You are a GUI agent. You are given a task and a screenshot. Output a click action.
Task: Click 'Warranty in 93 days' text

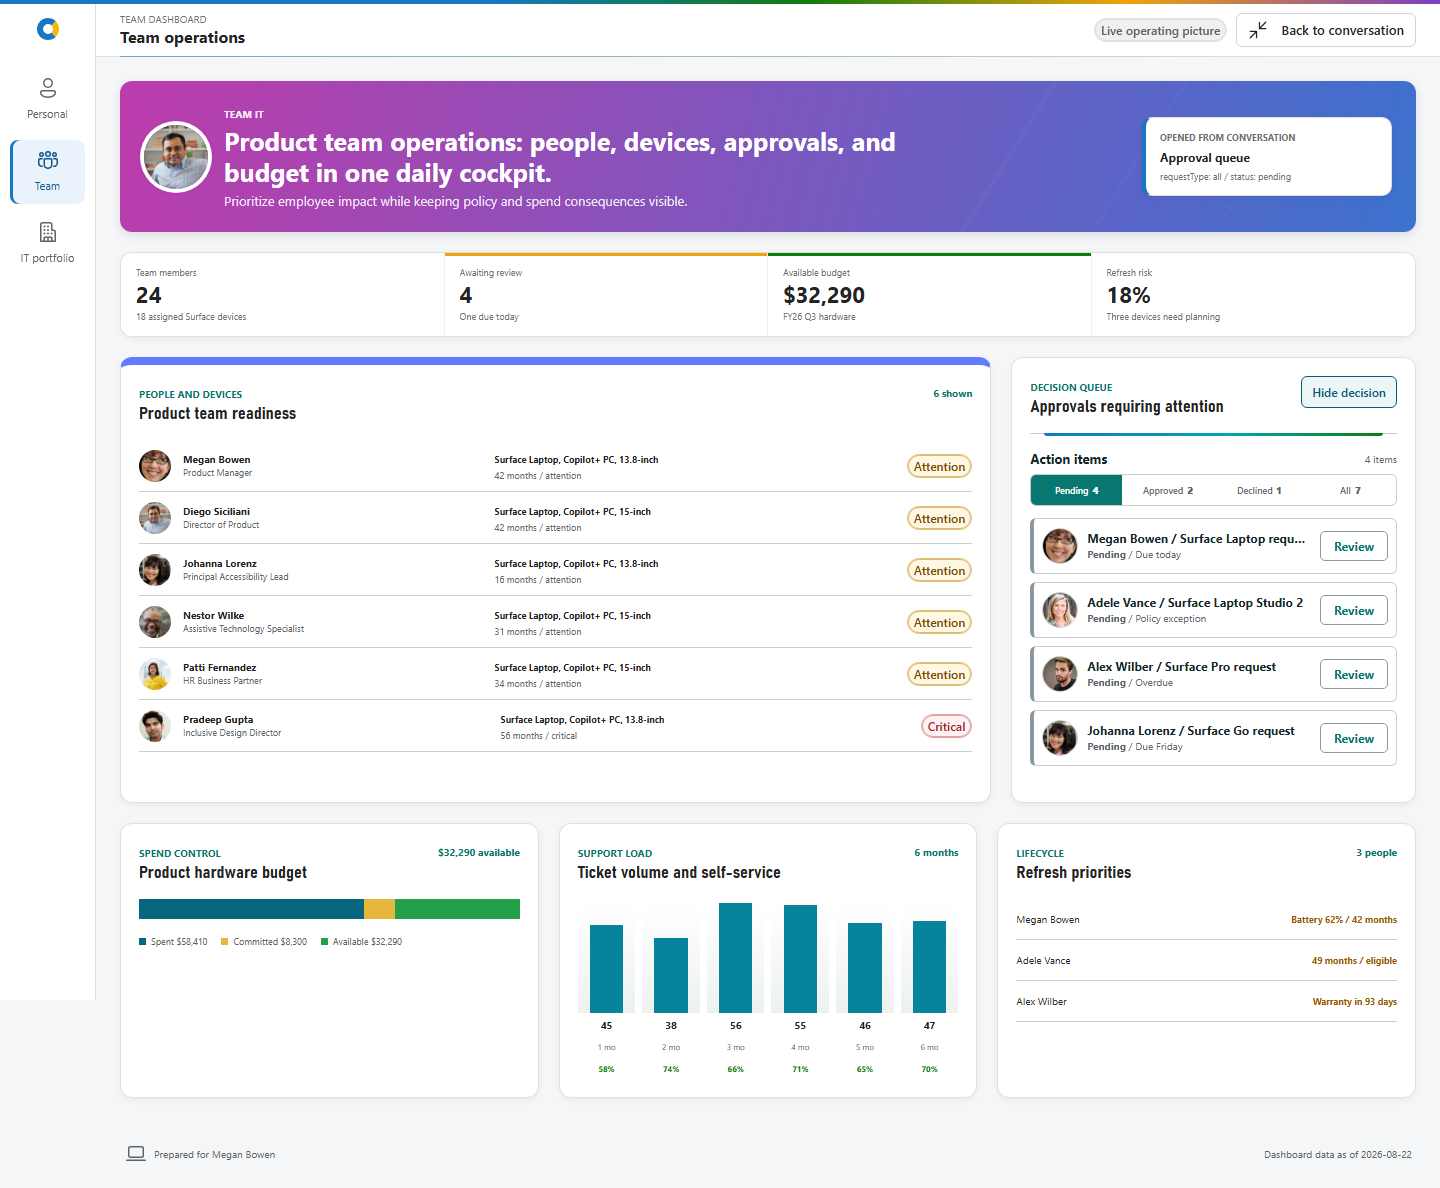click(x=1355, y=1002)
